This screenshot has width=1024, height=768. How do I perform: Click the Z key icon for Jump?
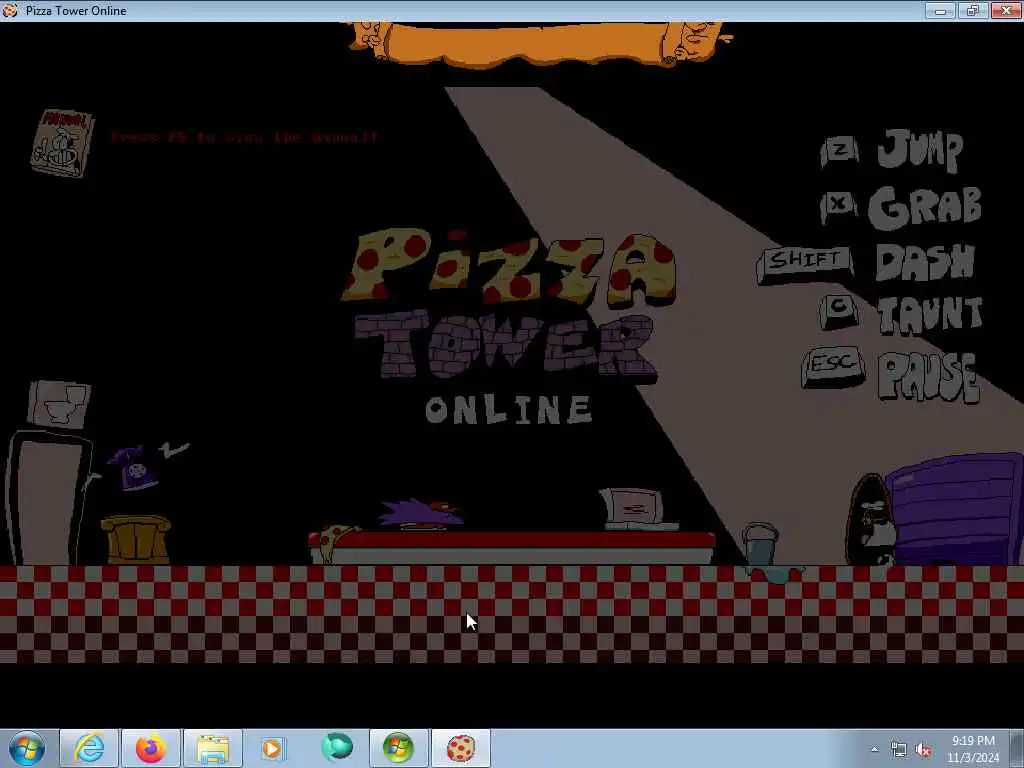[x=840, y=152]
